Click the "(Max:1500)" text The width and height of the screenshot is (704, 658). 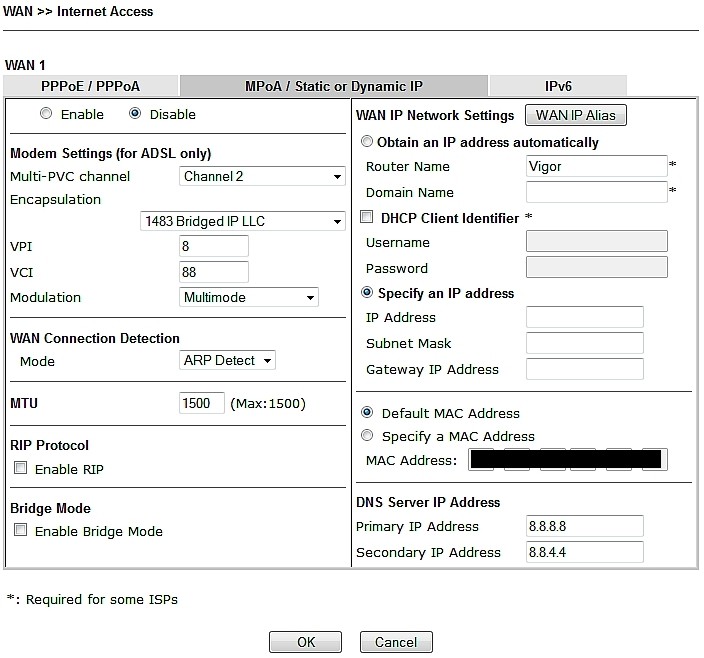(268, 404)
